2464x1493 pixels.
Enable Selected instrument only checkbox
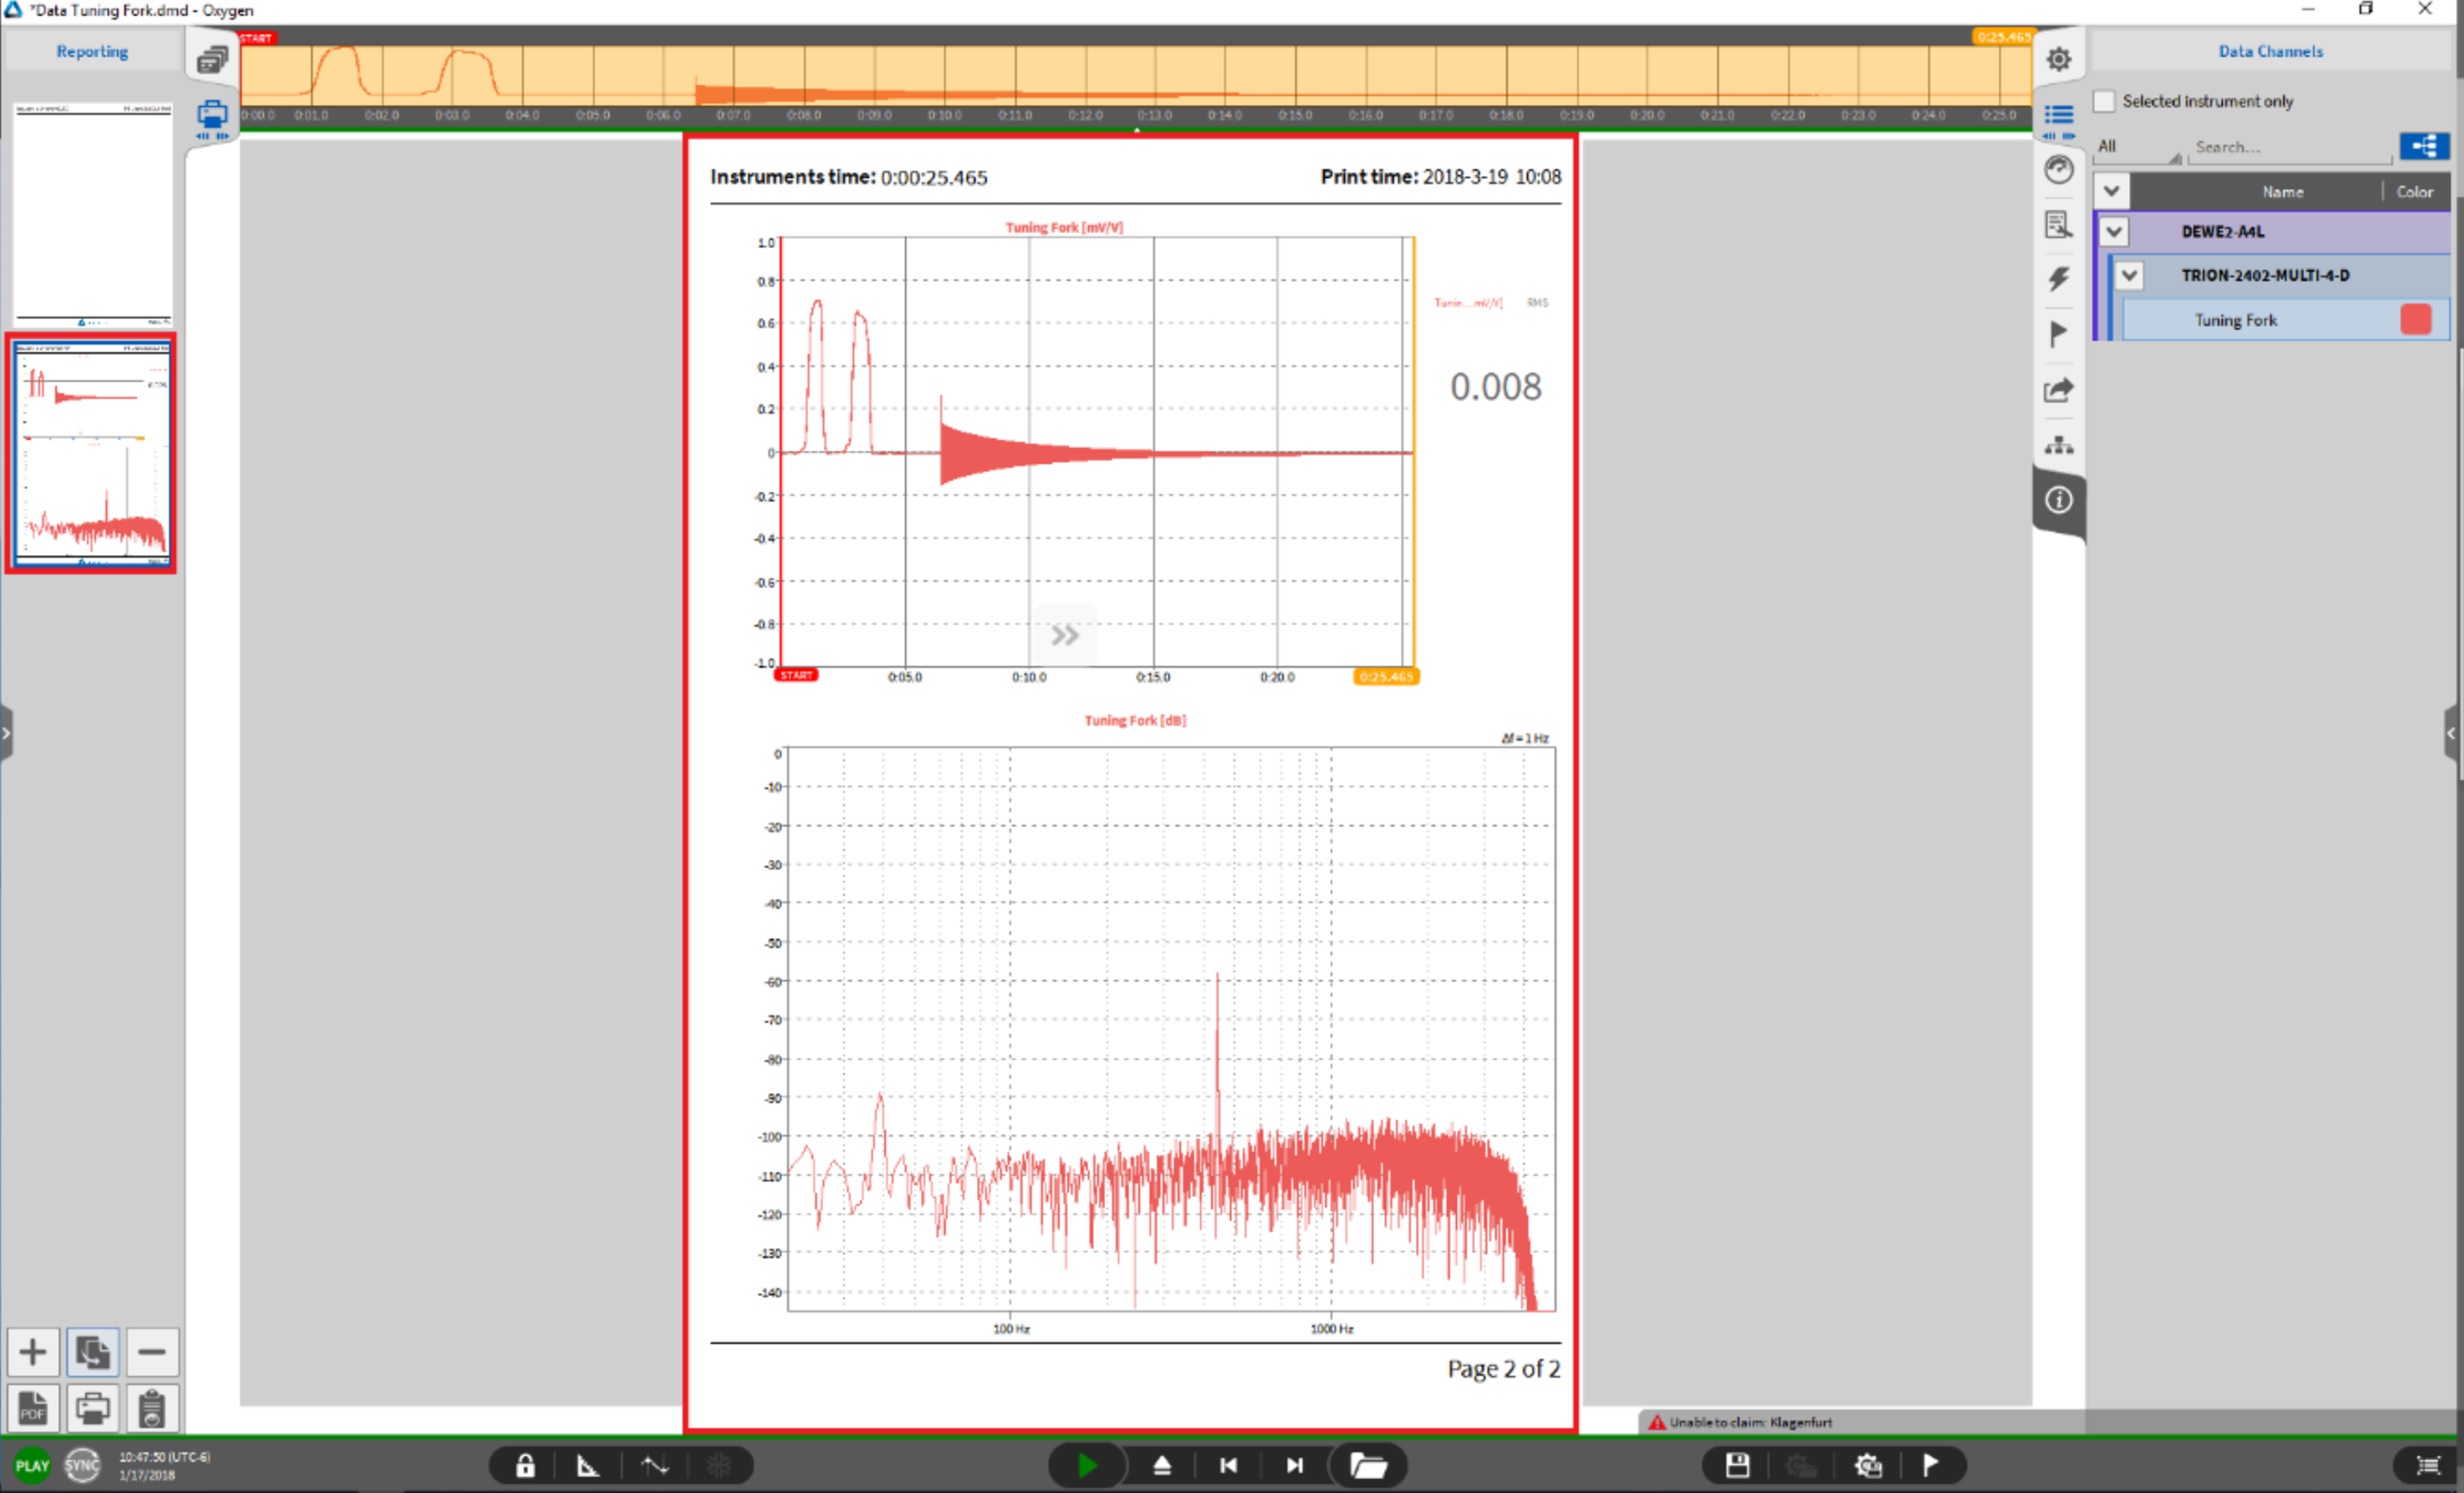click(x=2105, y=101)
